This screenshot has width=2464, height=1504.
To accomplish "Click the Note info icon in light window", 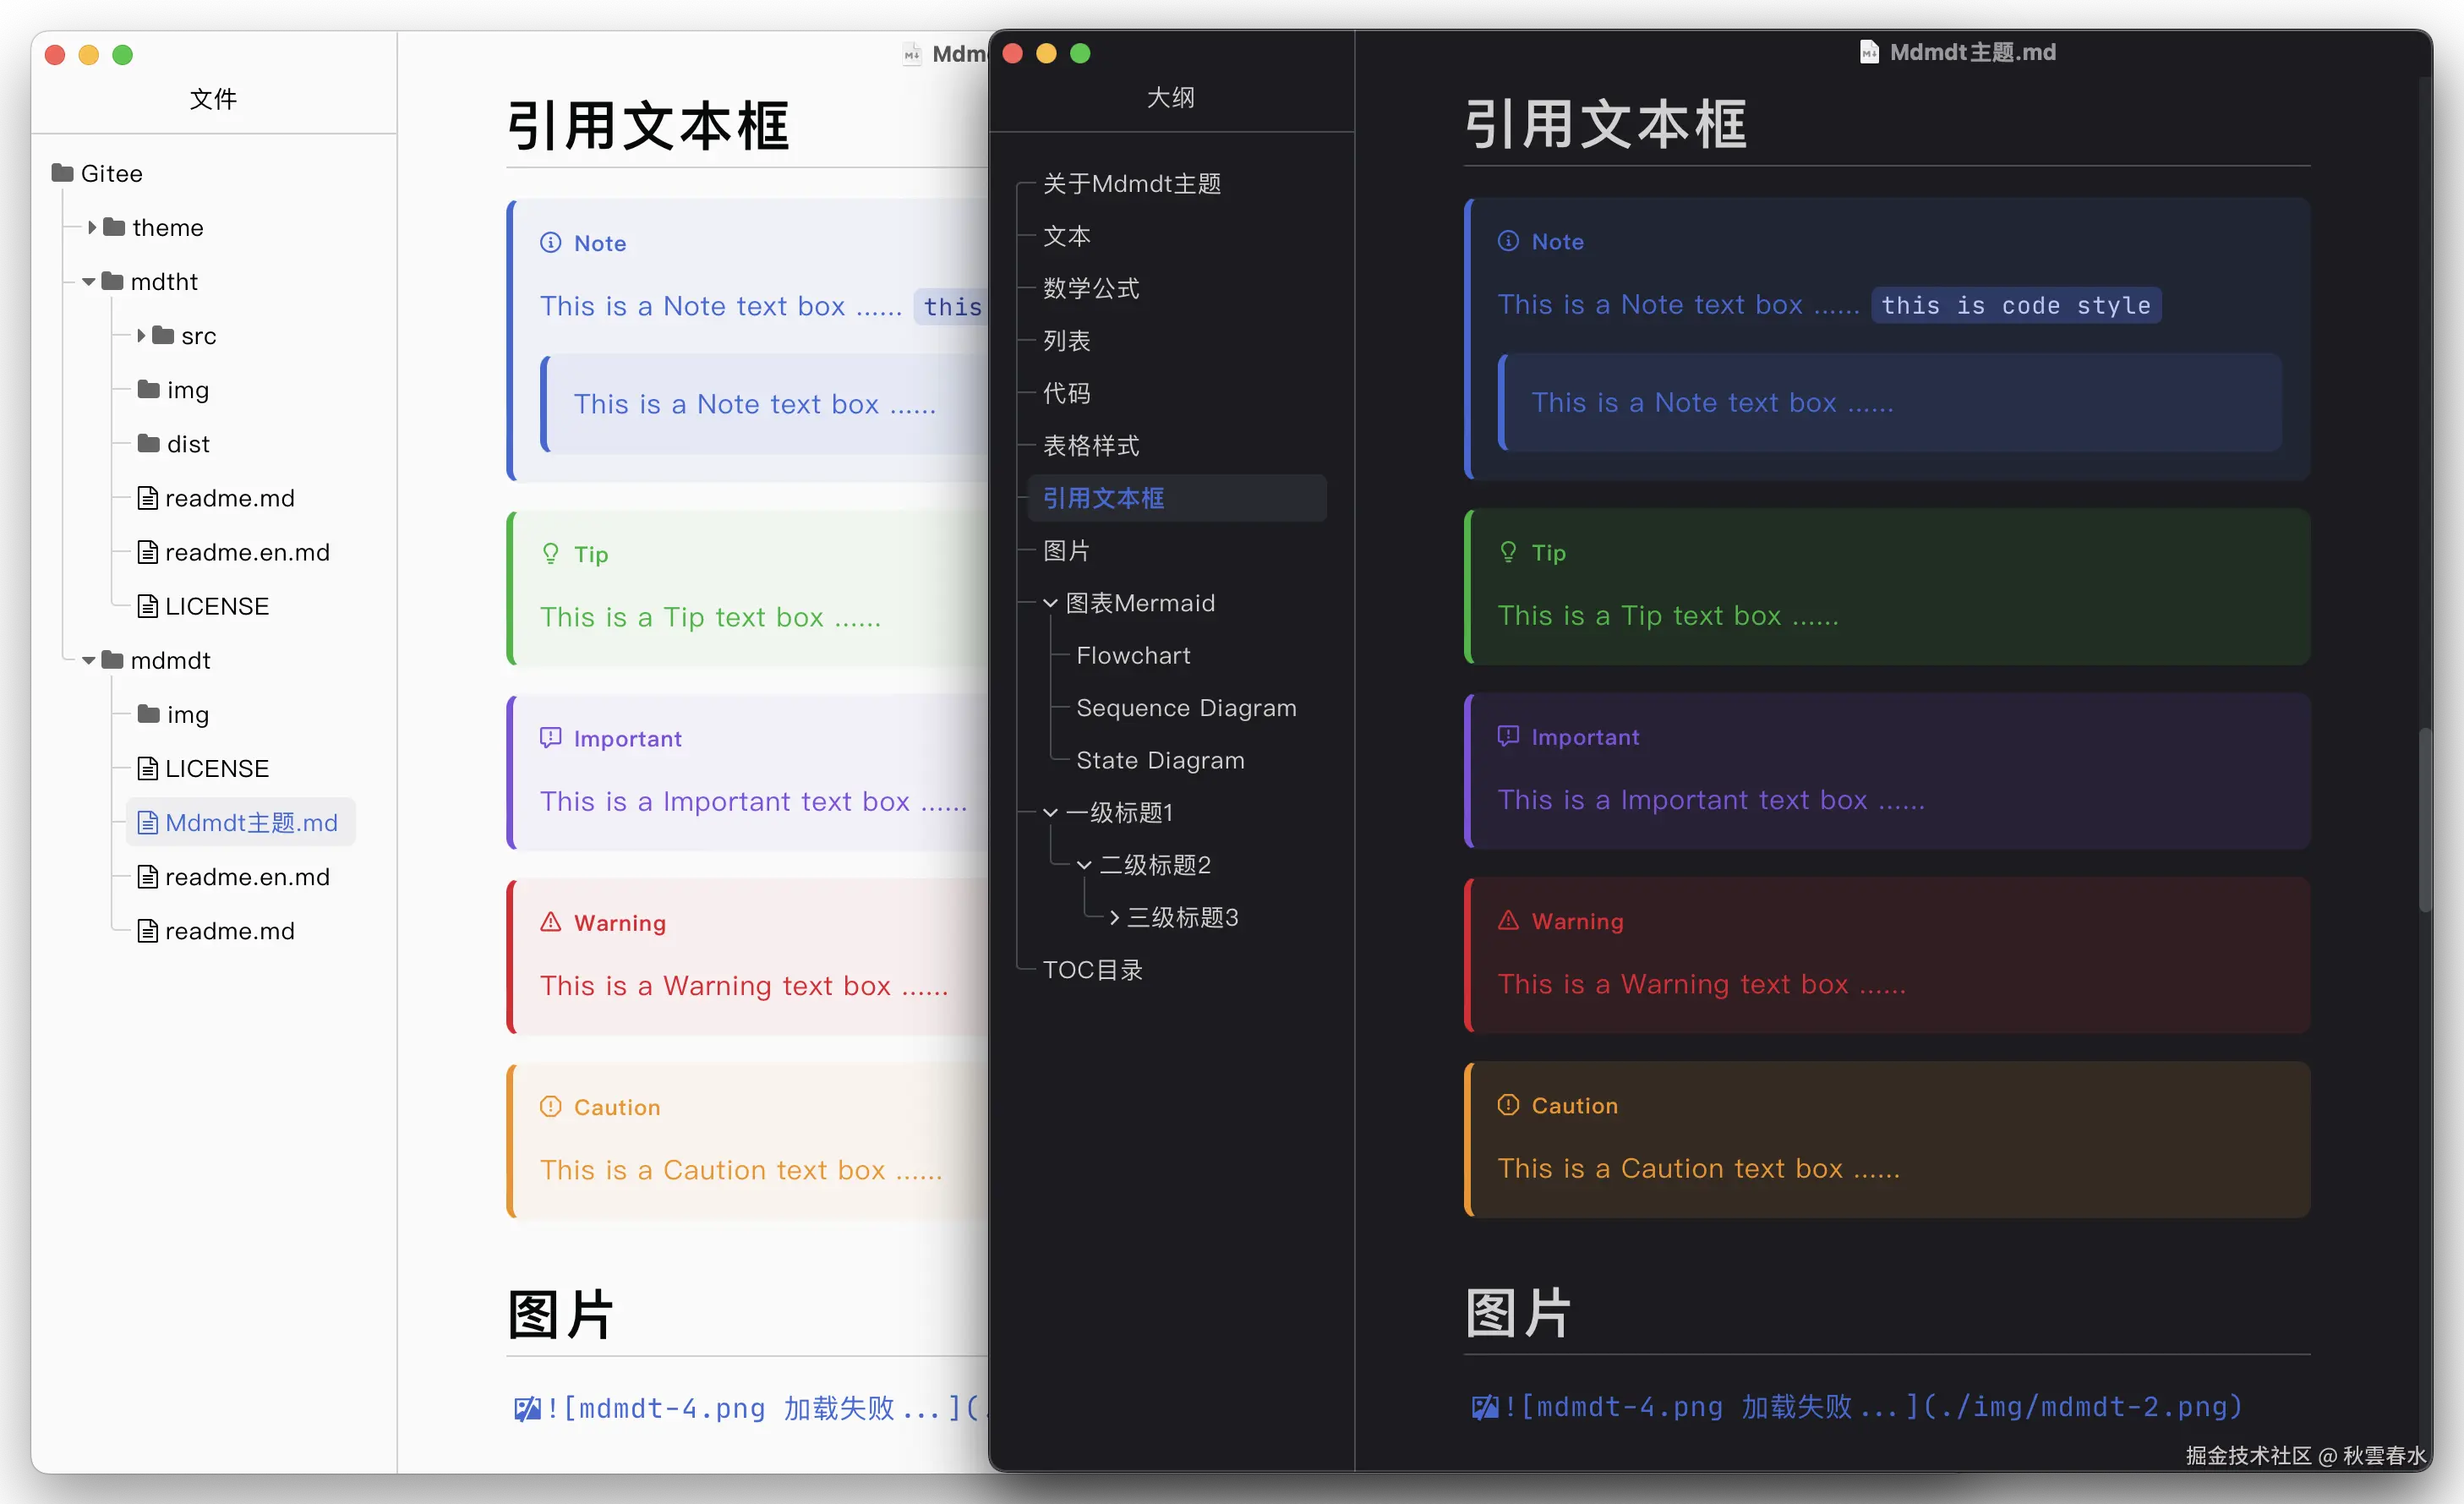I will pos(551,243).
